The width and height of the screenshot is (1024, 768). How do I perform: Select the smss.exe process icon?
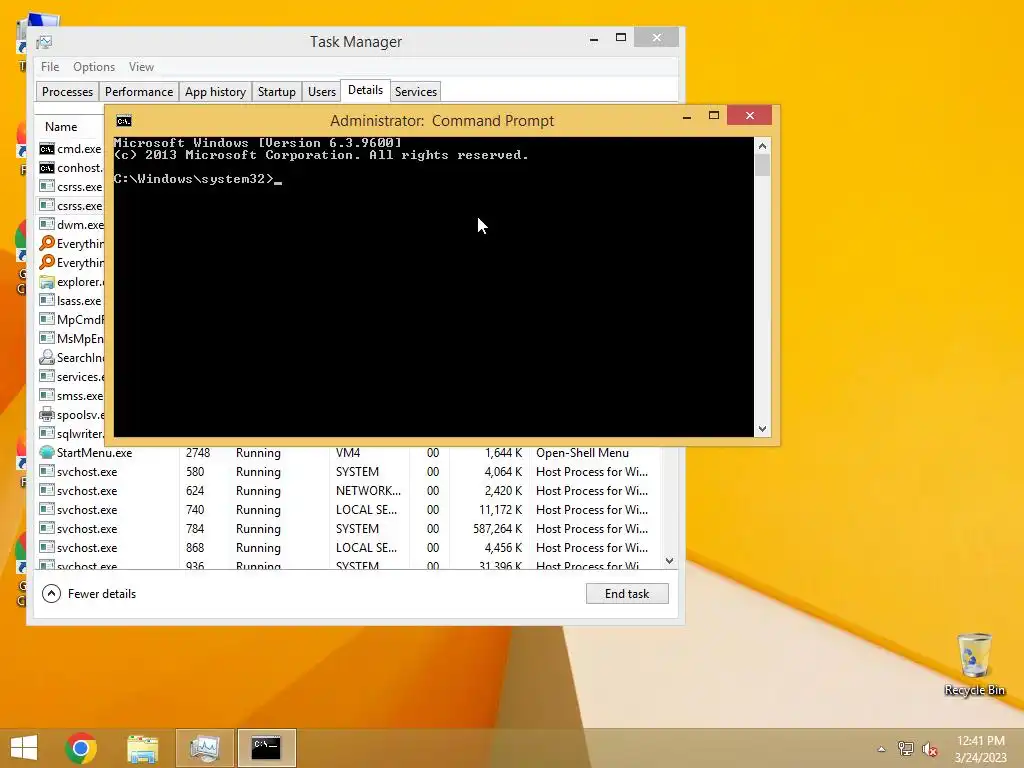click(x=46, y=395)
